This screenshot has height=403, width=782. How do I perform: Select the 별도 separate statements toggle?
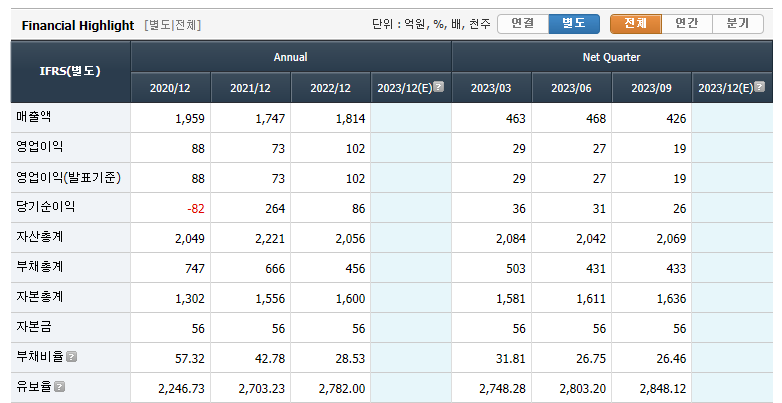click(x=574, y=23)
